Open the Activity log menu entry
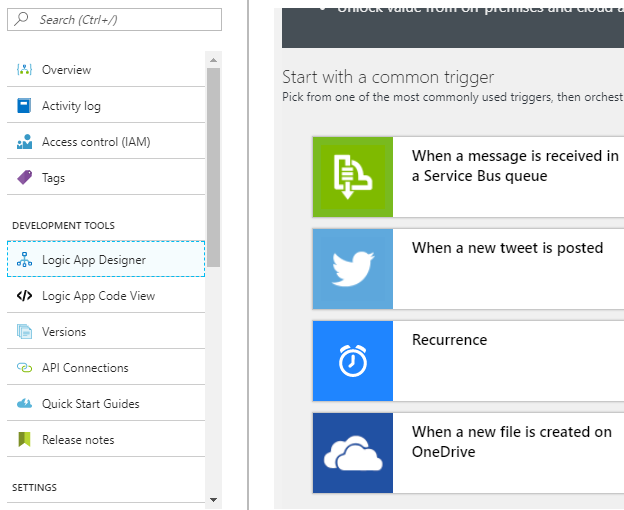624x510 pixels. coord(71,106)
